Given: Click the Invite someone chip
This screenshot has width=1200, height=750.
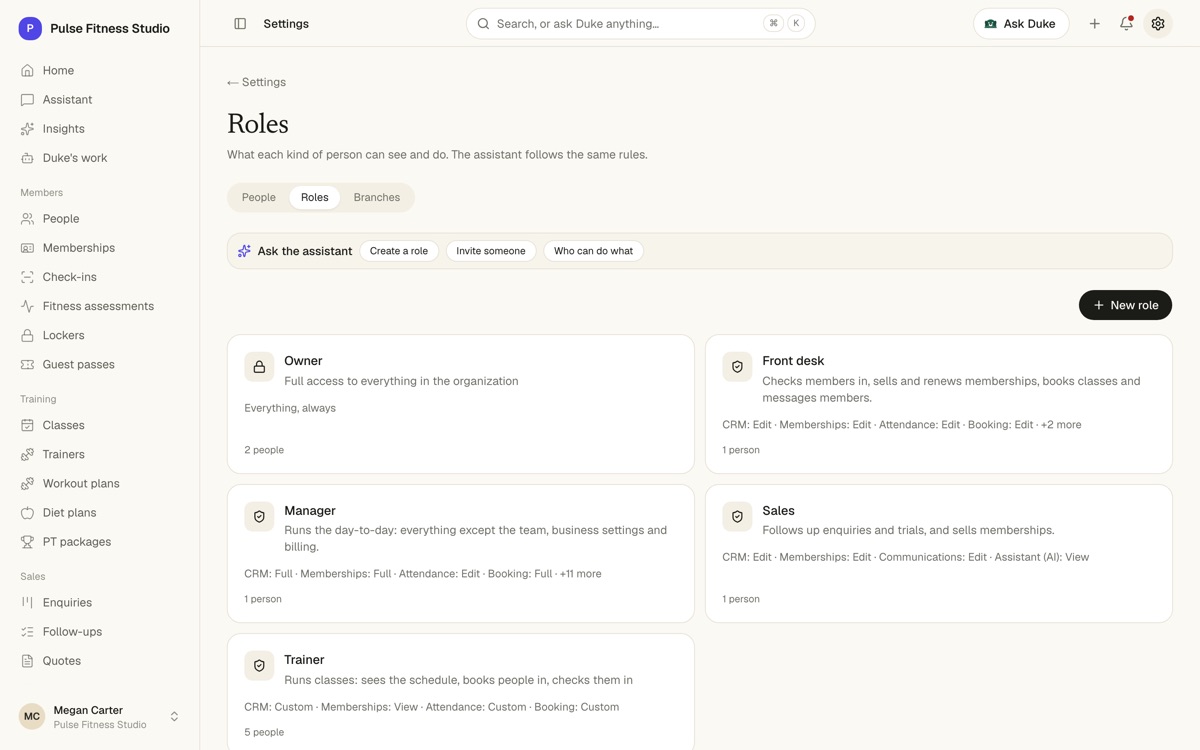Looking at the screenshot, I should [x=491, y=251].
